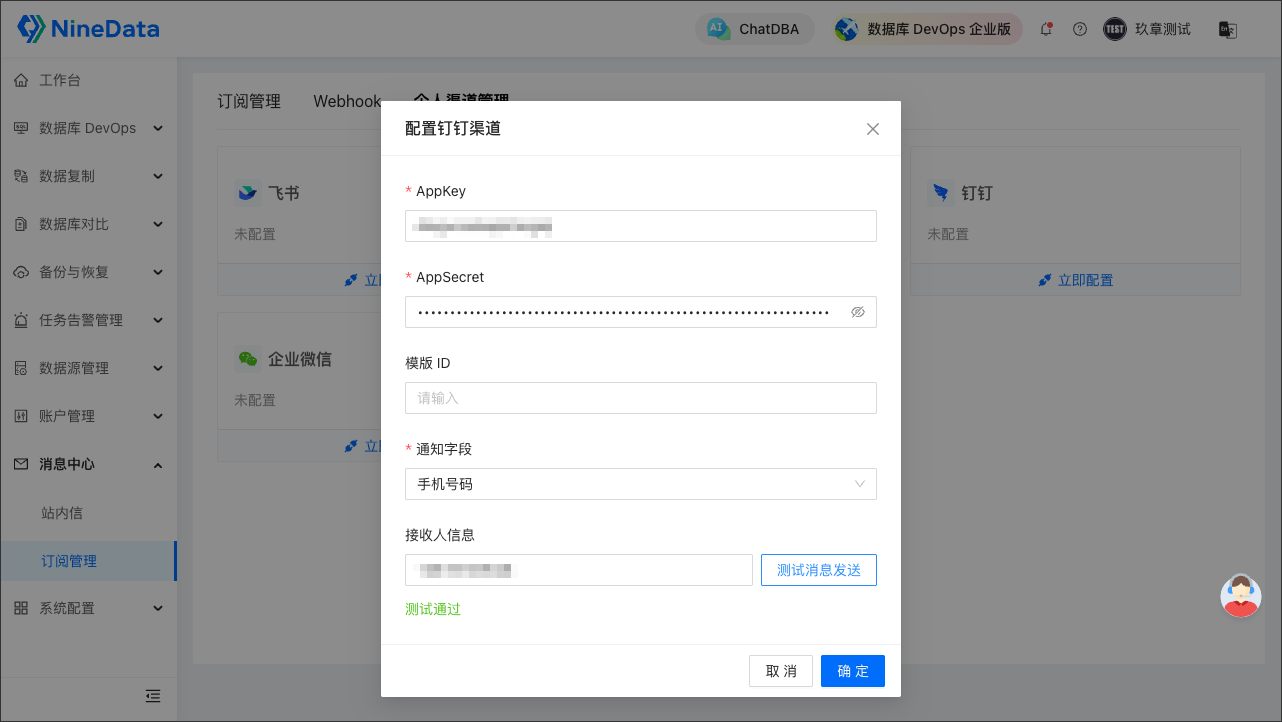Open the 通知字段 dropdown

point(641,484)
